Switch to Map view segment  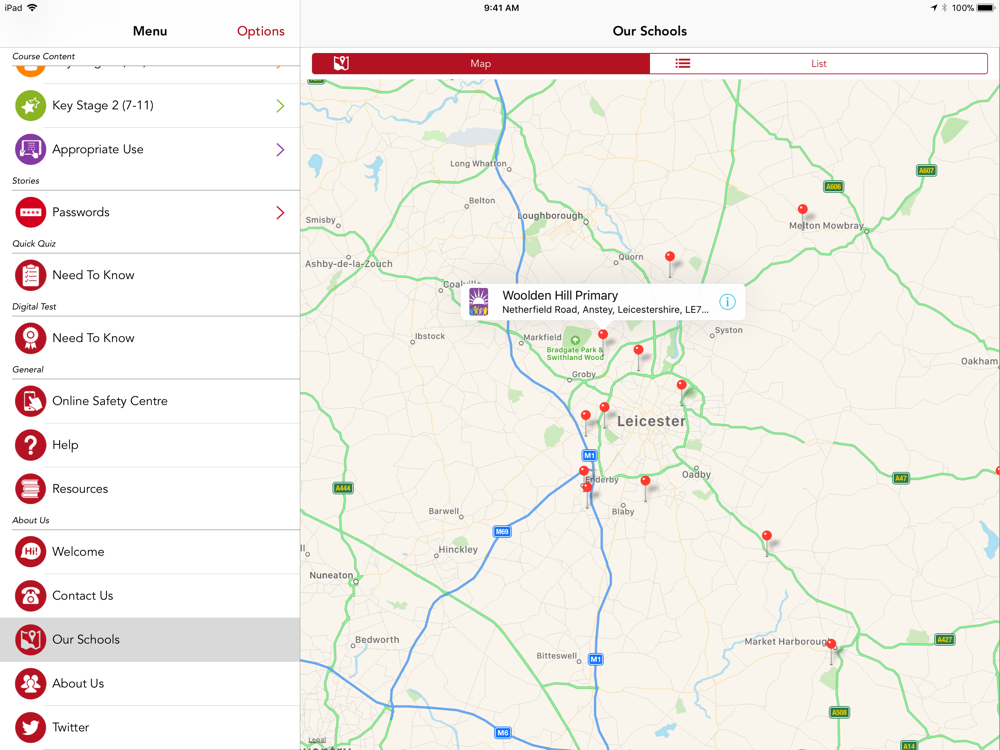481,63
